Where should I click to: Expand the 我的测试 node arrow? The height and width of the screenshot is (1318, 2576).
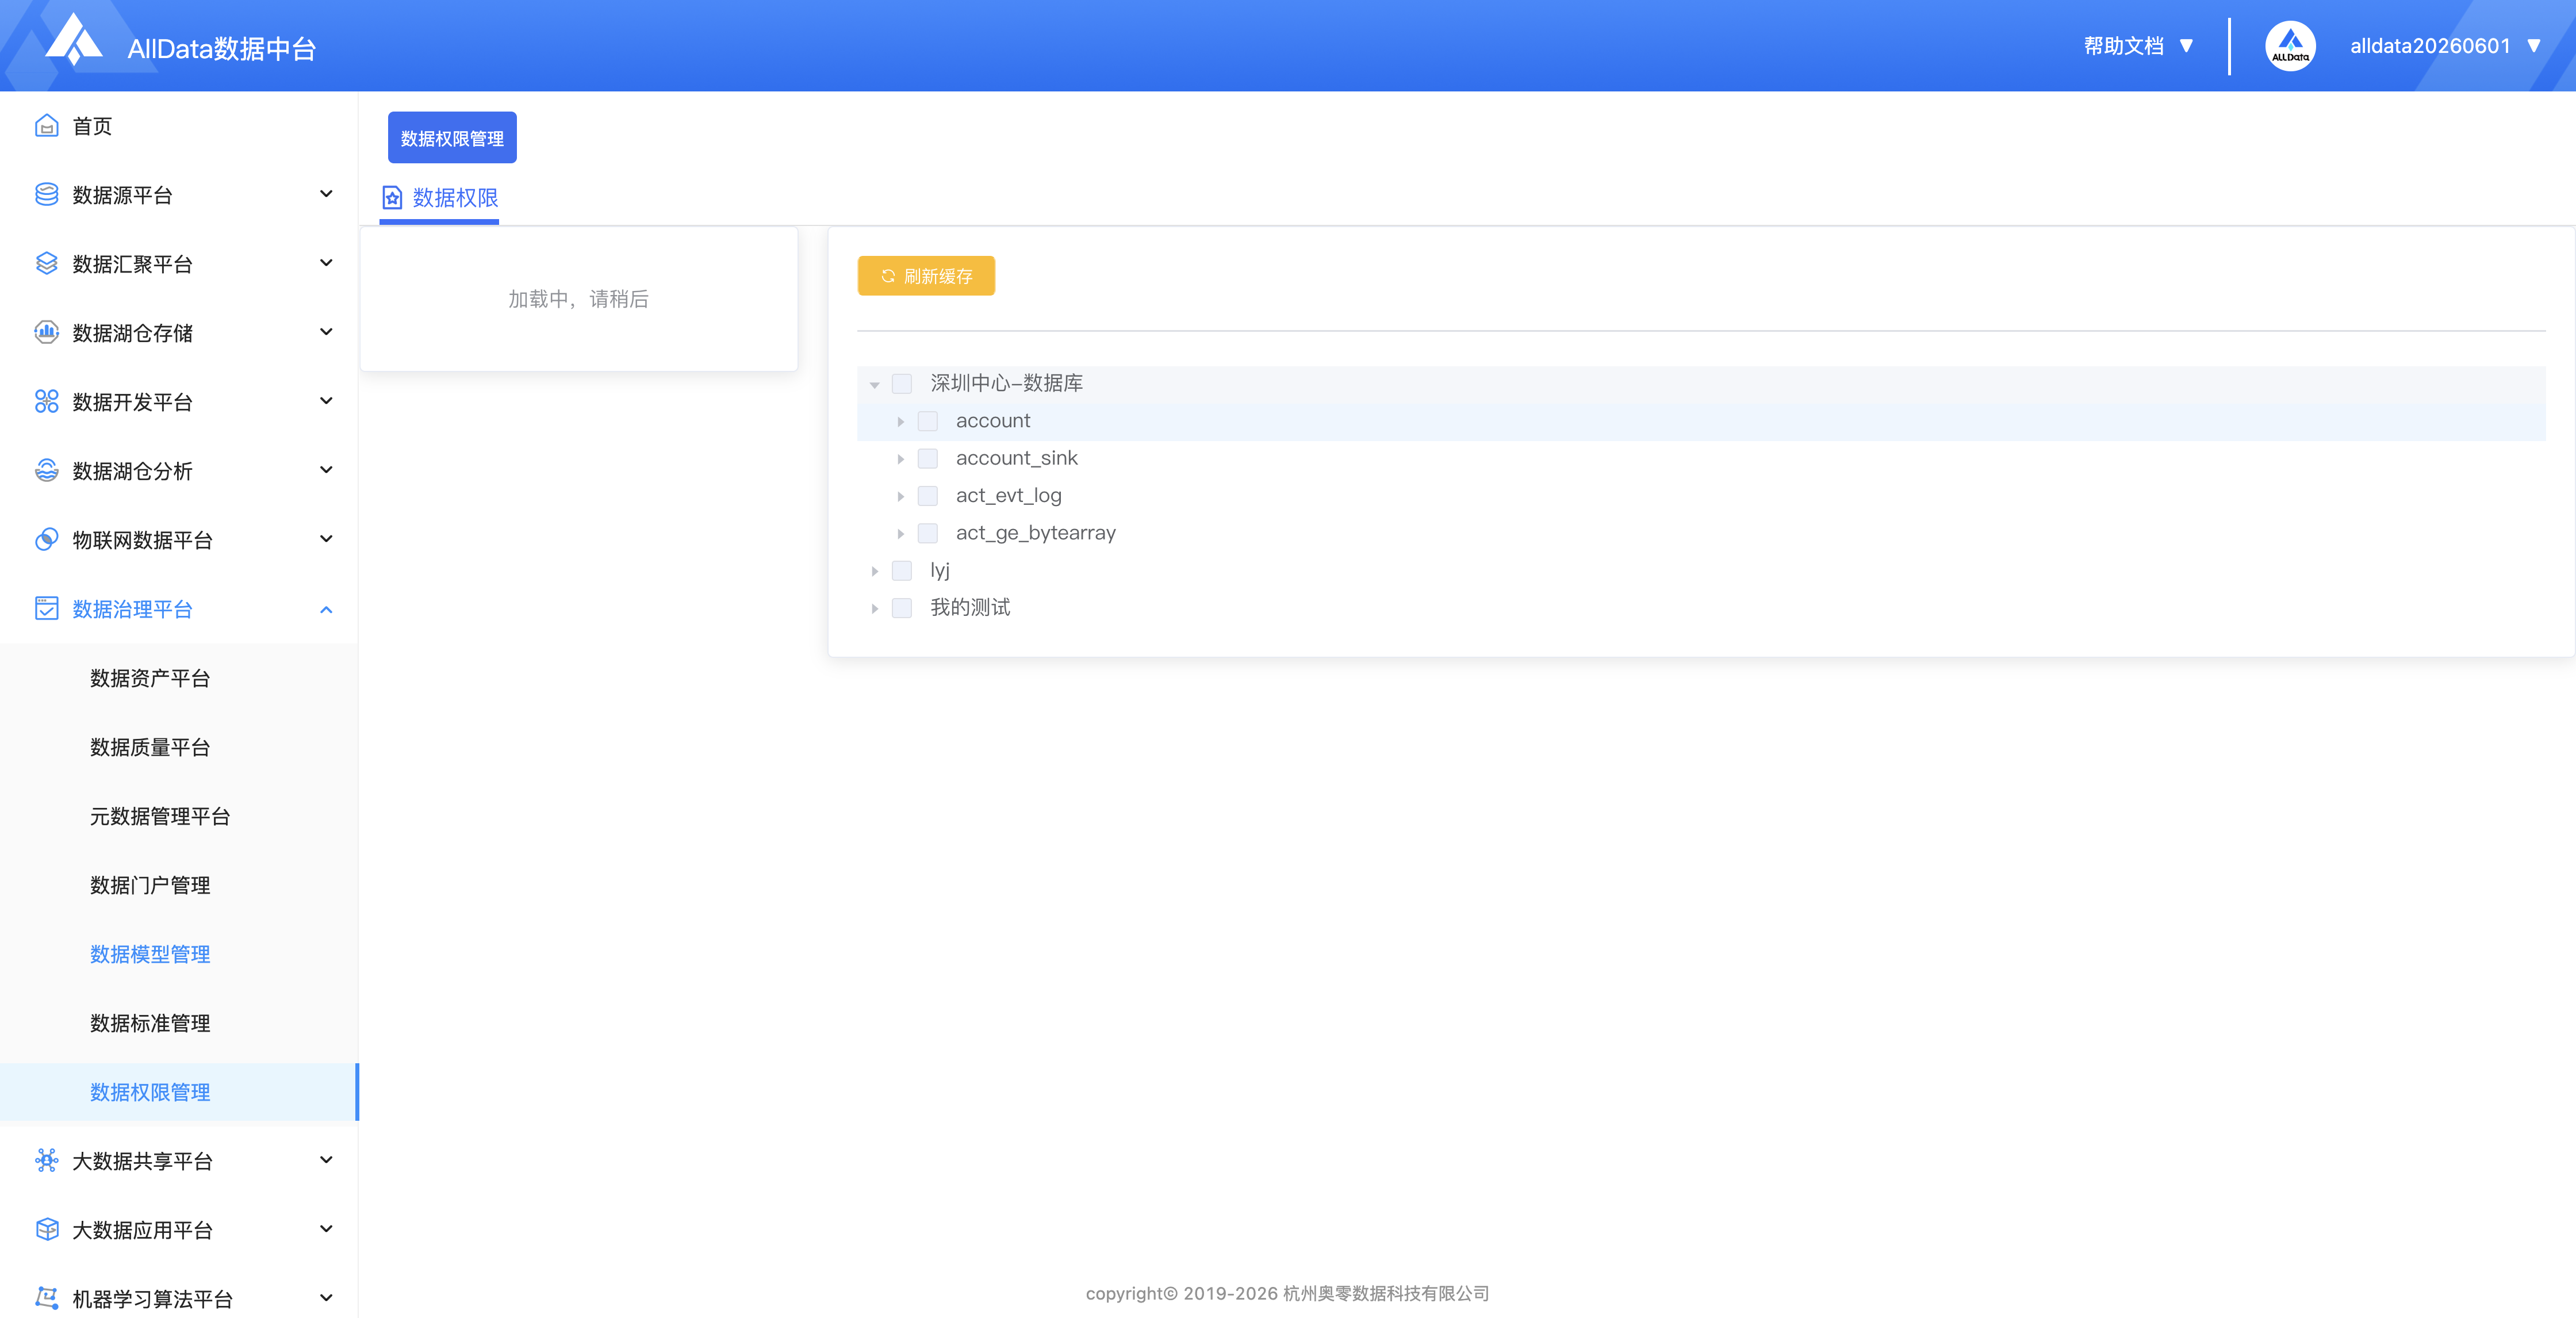pos(875,609)
